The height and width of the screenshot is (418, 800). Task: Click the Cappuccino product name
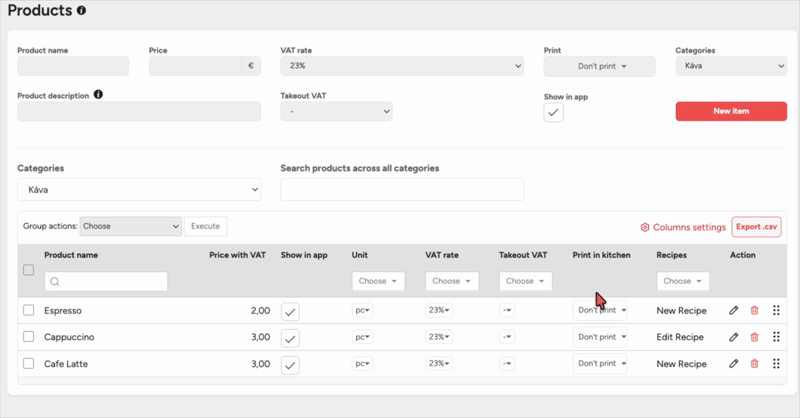click(x=69, y=337)
